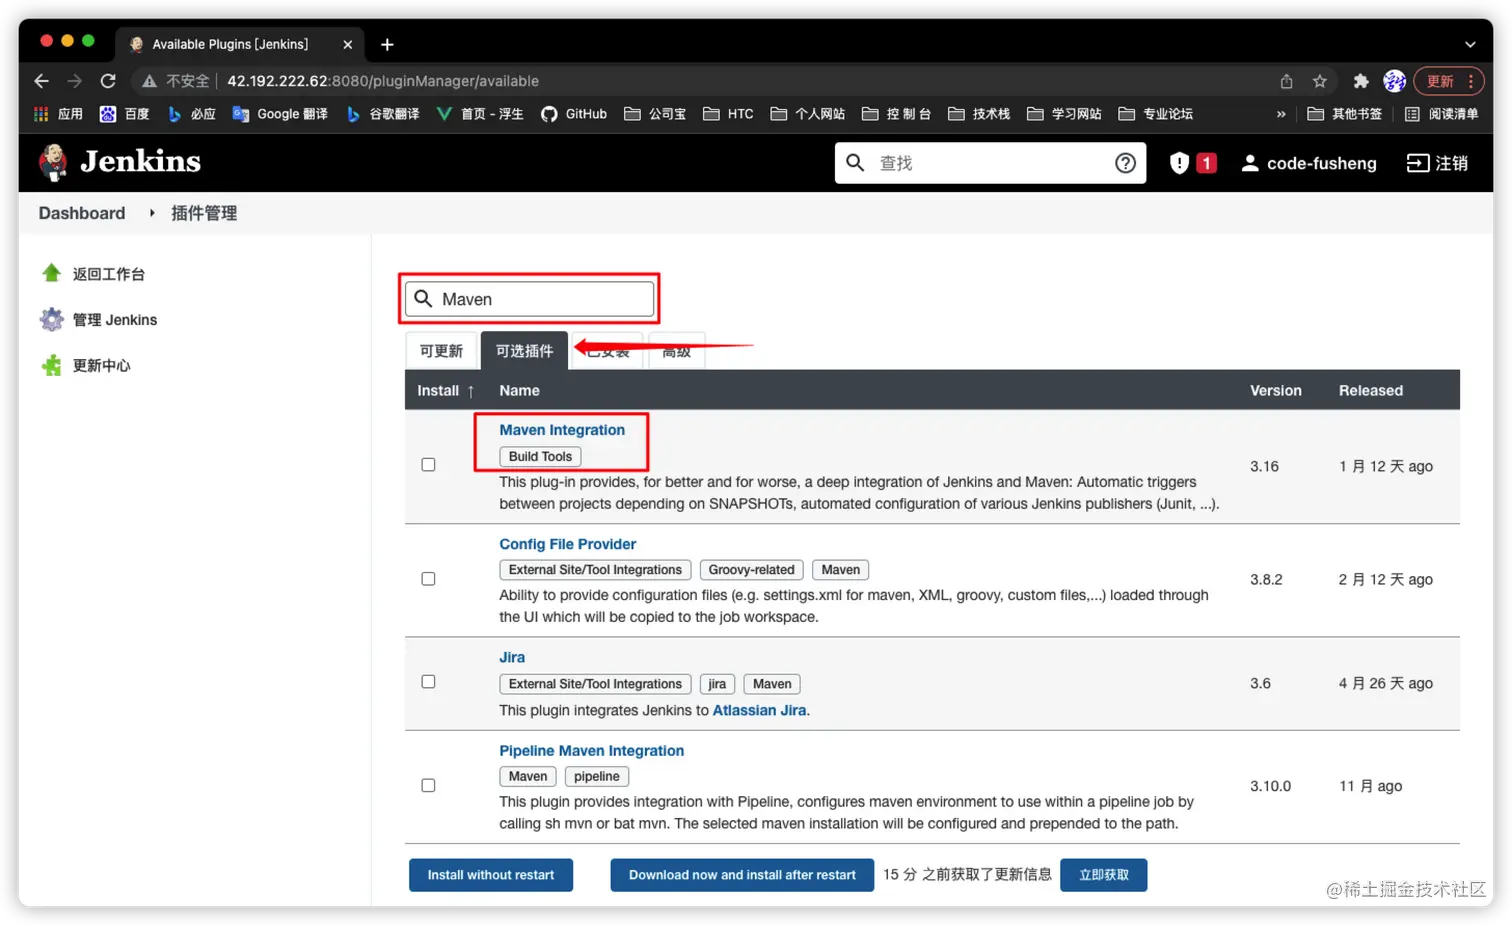Click the browser address bar URL
Screen dimensions: 1512x925
click(383, 81)
